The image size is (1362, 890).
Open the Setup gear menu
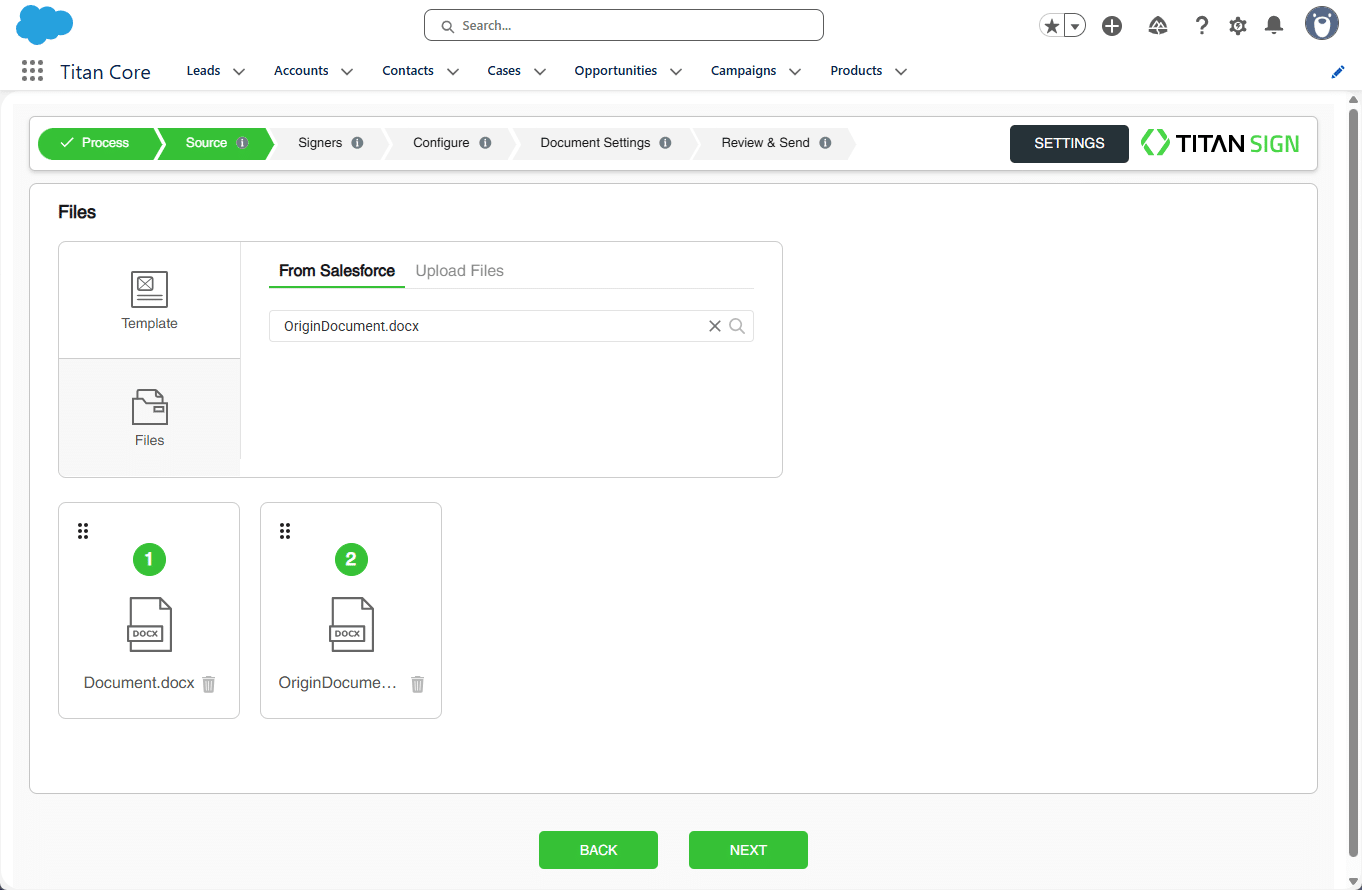(x=1238, y=26)
